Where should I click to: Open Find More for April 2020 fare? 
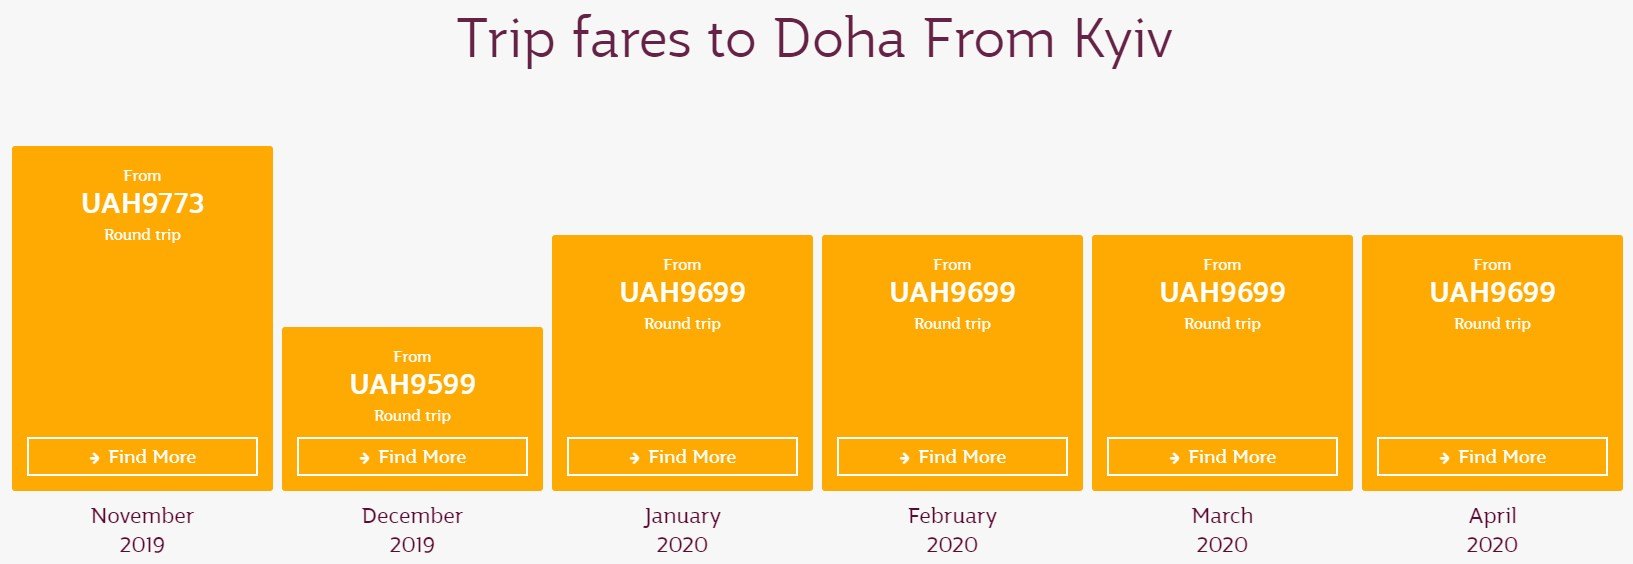pyautogui.click(x=1492, y=456)
